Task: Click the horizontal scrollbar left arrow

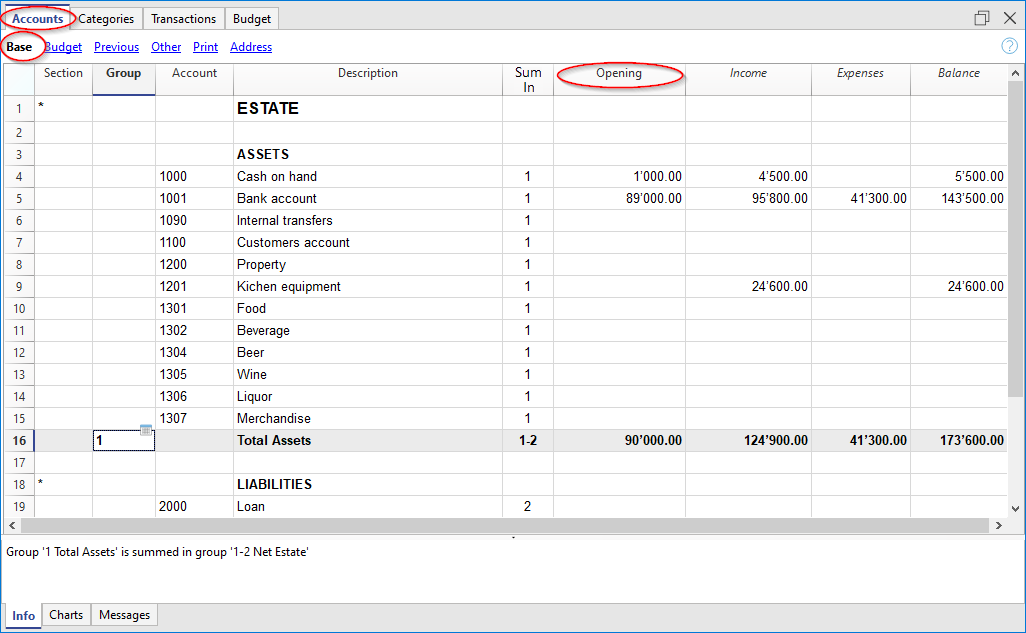Action: [11, 525]
